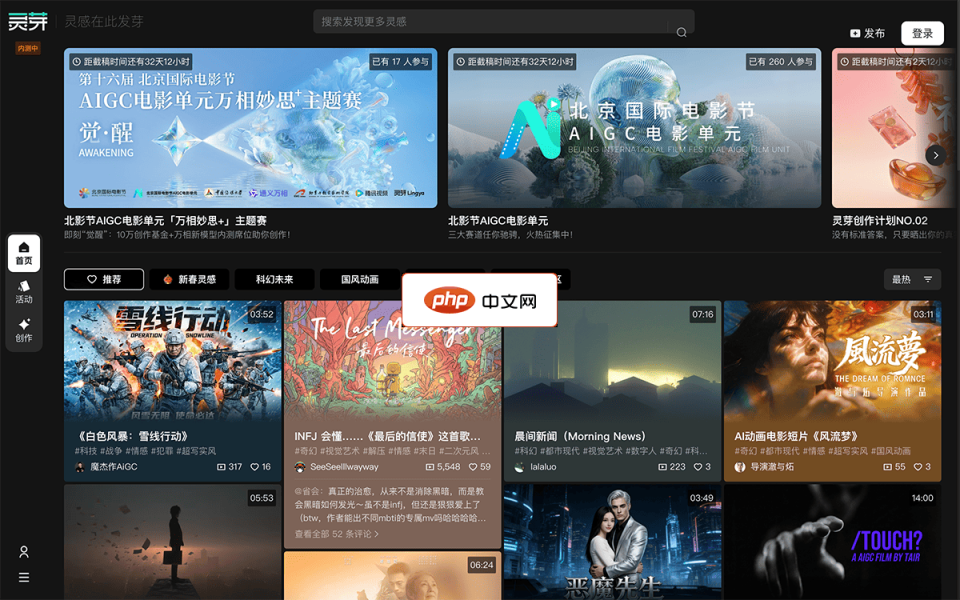Click the search magnifier icon
Image resolution: width=960 pixels, height=600 pixels.
click(x=681, y=32)
